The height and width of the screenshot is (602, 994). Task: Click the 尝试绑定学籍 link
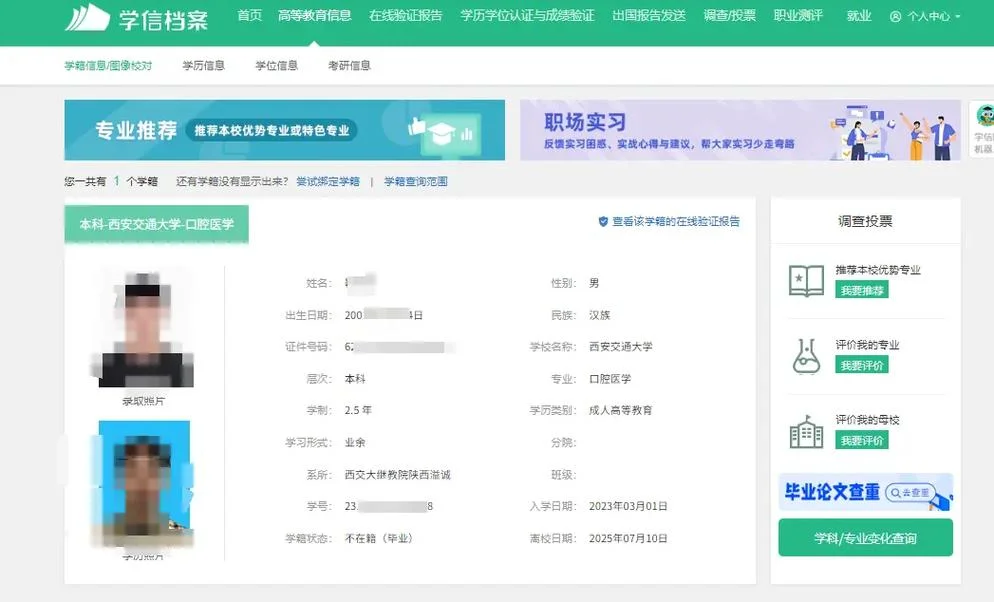pos(328,181)
